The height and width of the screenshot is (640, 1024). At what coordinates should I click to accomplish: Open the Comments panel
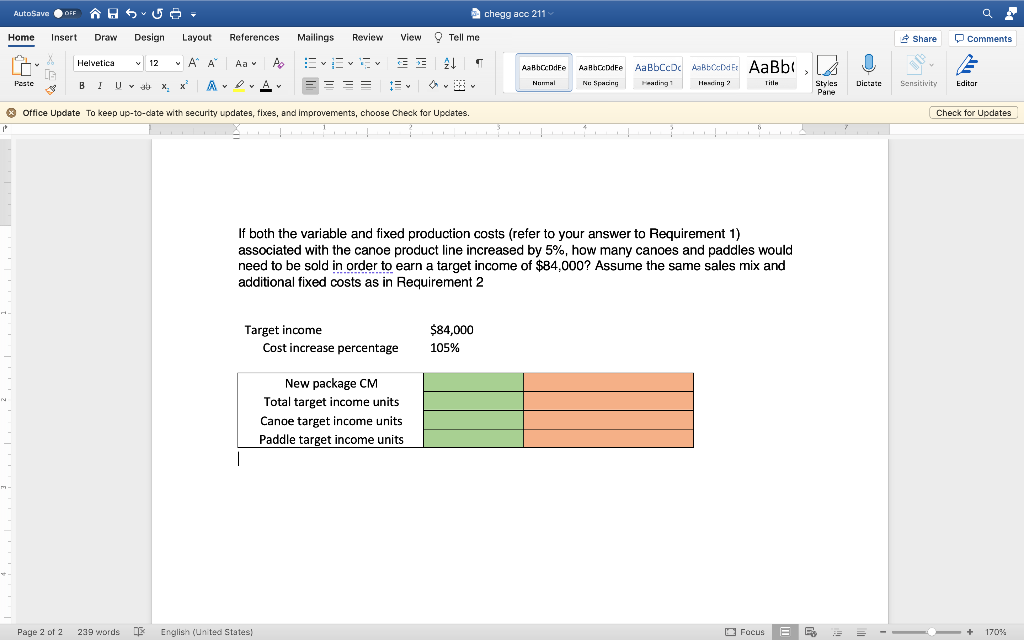pos(982,38)
